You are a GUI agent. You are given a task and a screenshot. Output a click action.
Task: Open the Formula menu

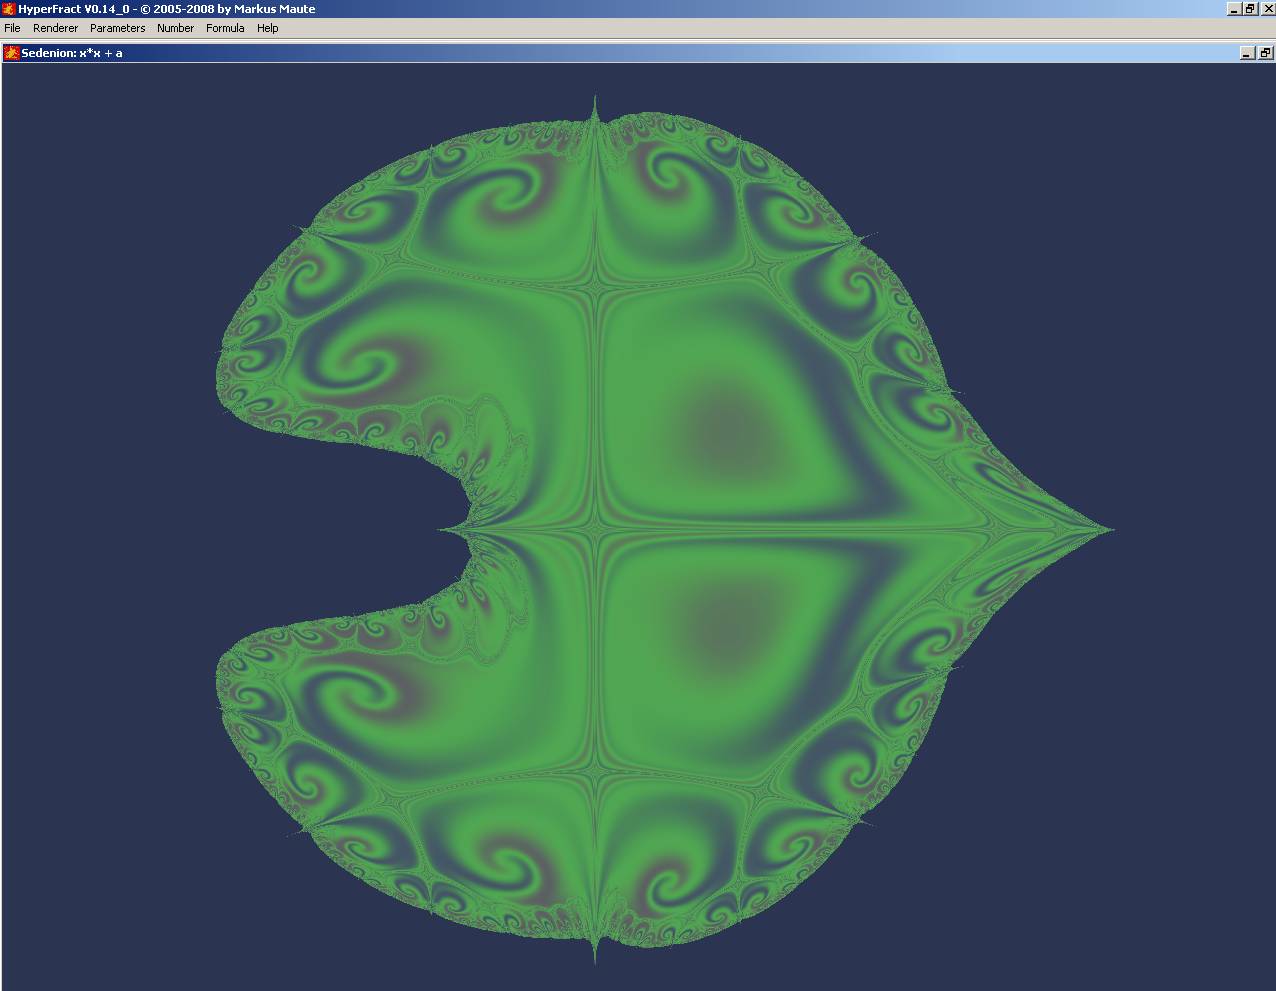(x=225, y=28)
